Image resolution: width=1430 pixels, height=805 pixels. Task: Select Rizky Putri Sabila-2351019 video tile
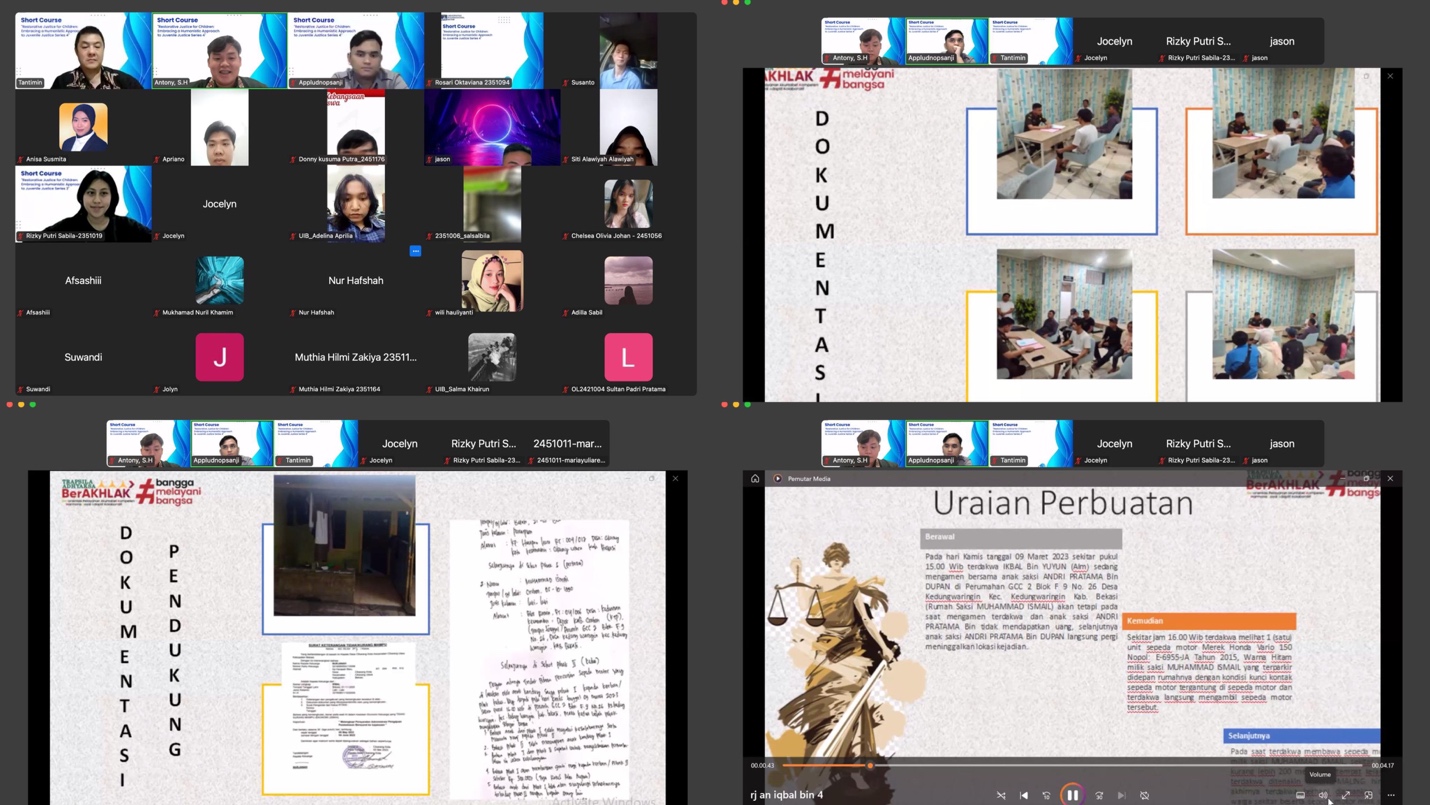click(83, 203)
